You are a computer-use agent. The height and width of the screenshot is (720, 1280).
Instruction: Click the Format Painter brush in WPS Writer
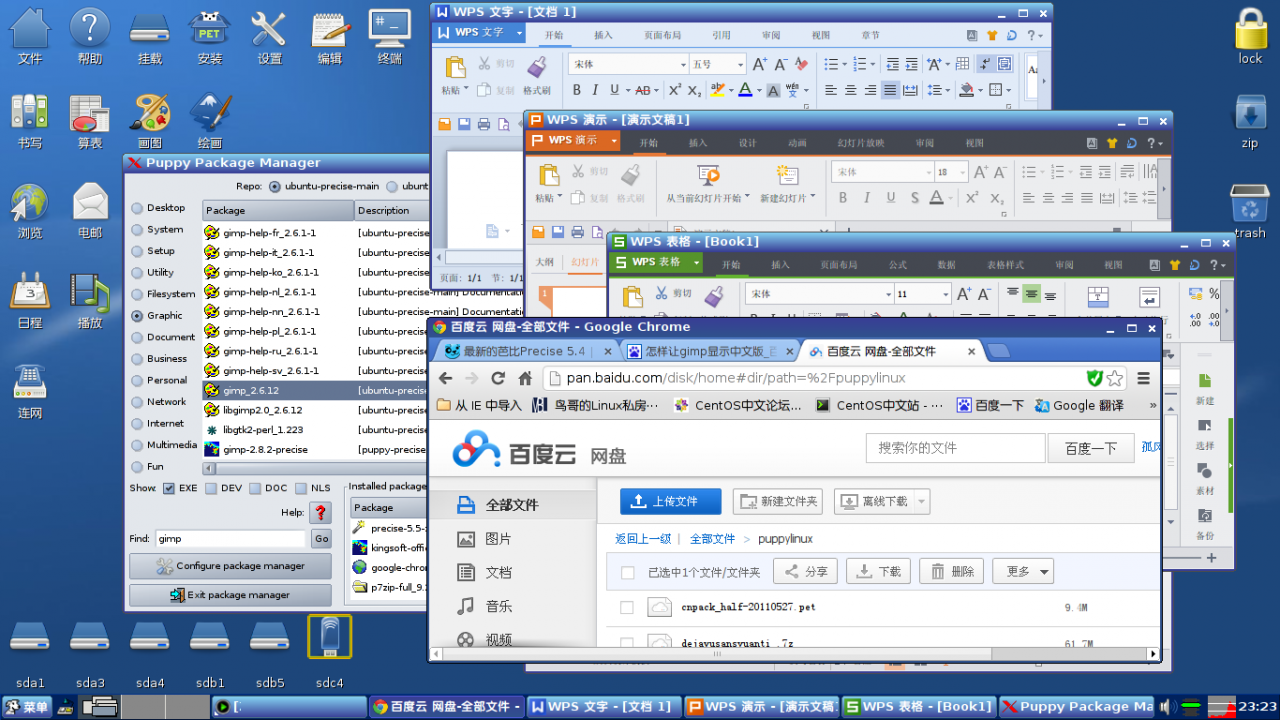pos(537,68)
